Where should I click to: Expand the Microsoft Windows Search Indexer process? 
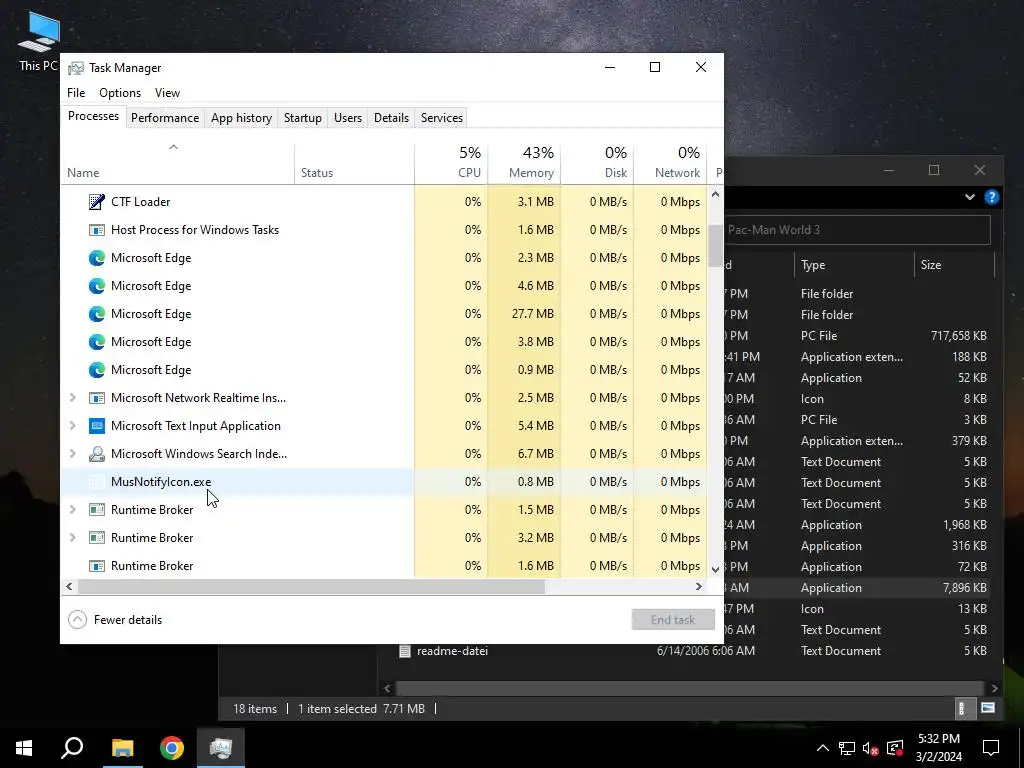(x=72, y=454)
